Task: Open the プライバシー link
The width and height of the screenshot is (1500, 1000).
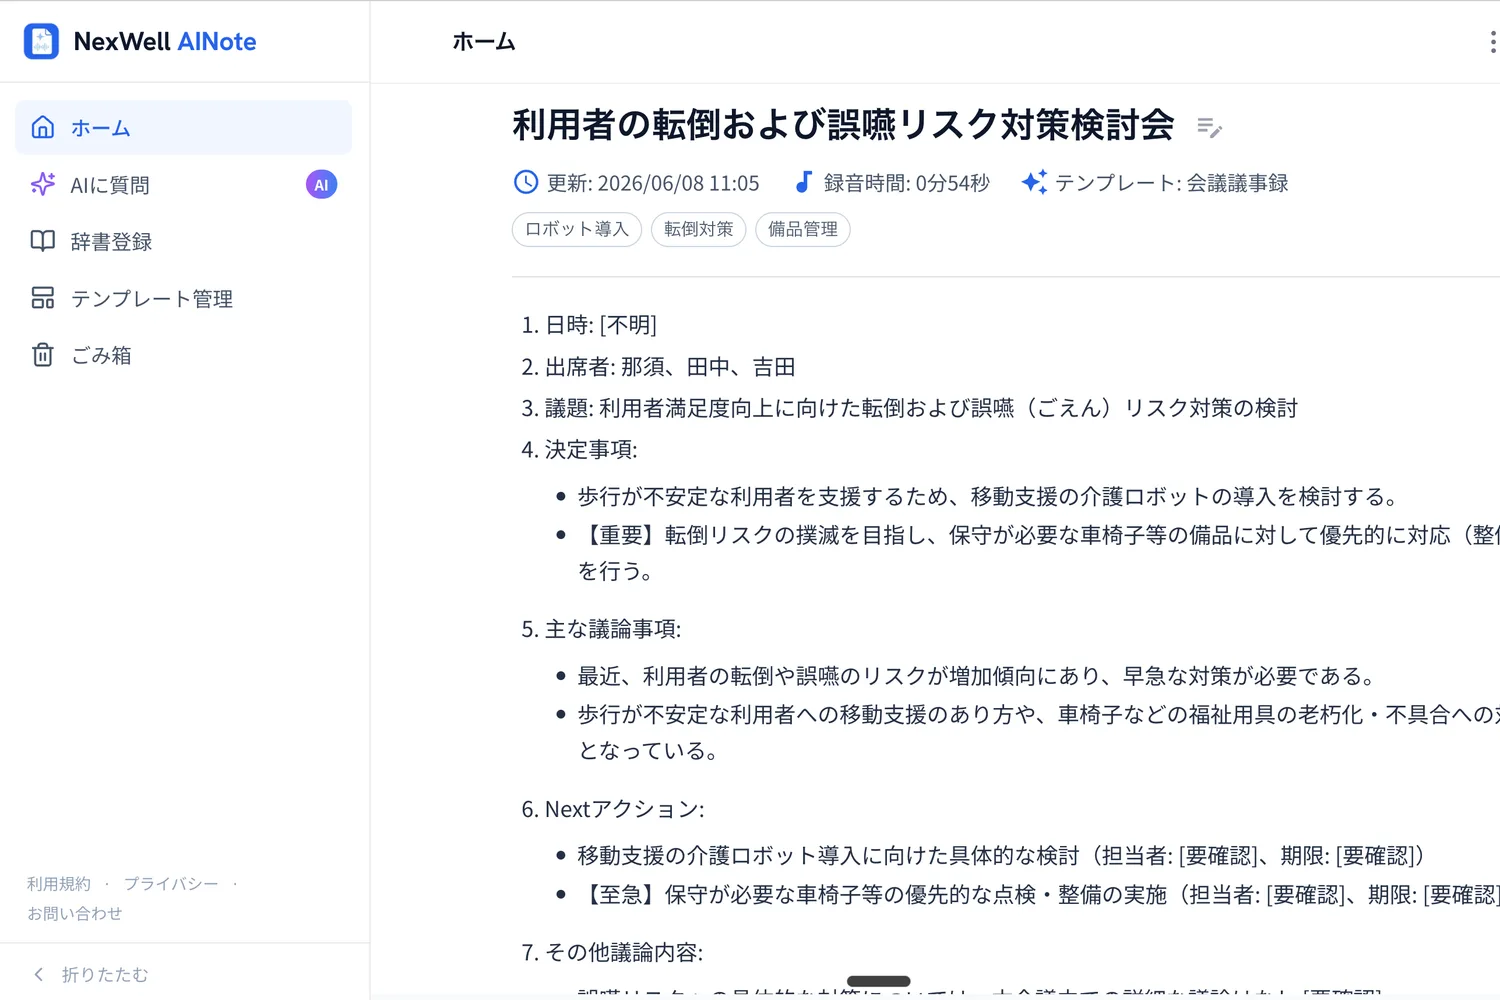Action: 171,884
